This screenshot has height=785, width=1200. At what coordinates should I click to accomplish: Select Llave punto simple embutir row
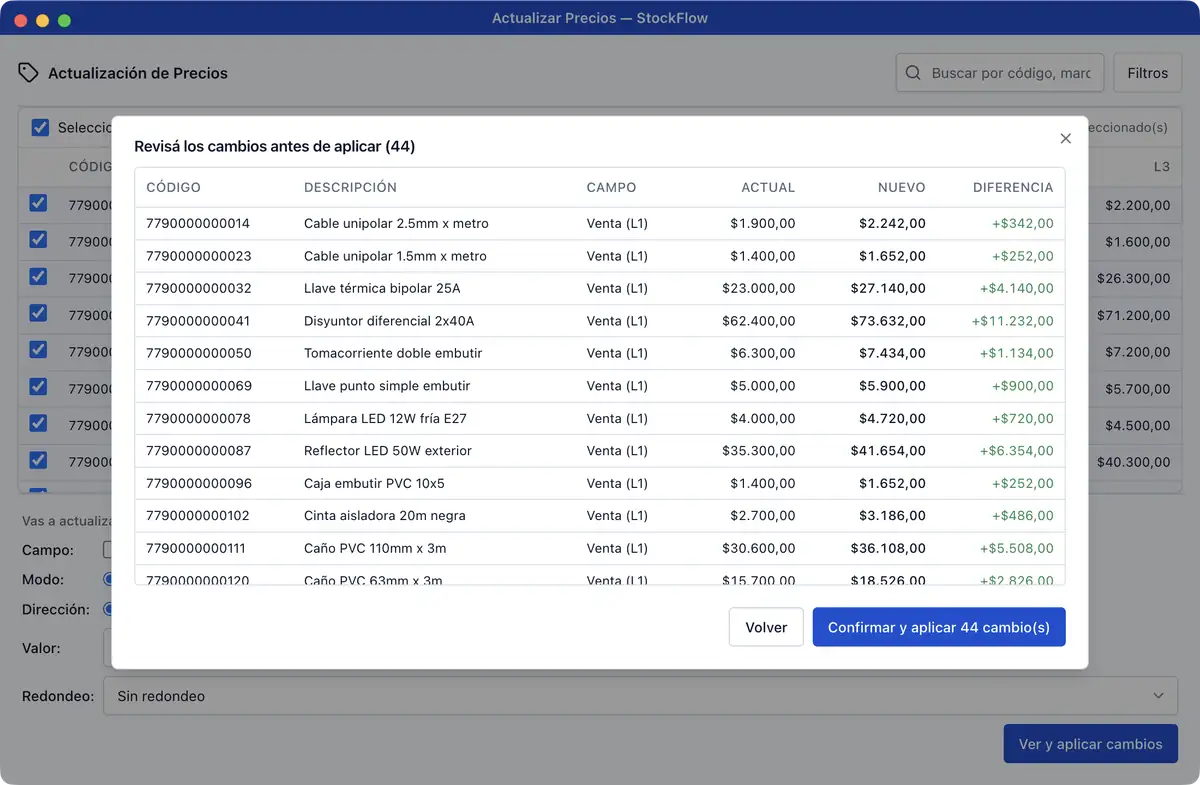600,386
